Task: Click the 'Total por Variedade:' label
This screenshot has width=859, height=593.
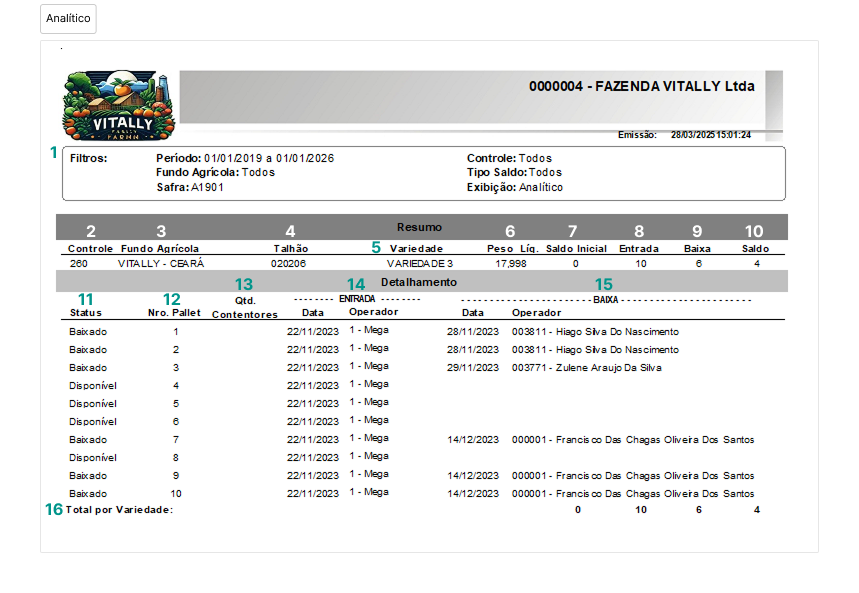Action: [x=119, y=510]
